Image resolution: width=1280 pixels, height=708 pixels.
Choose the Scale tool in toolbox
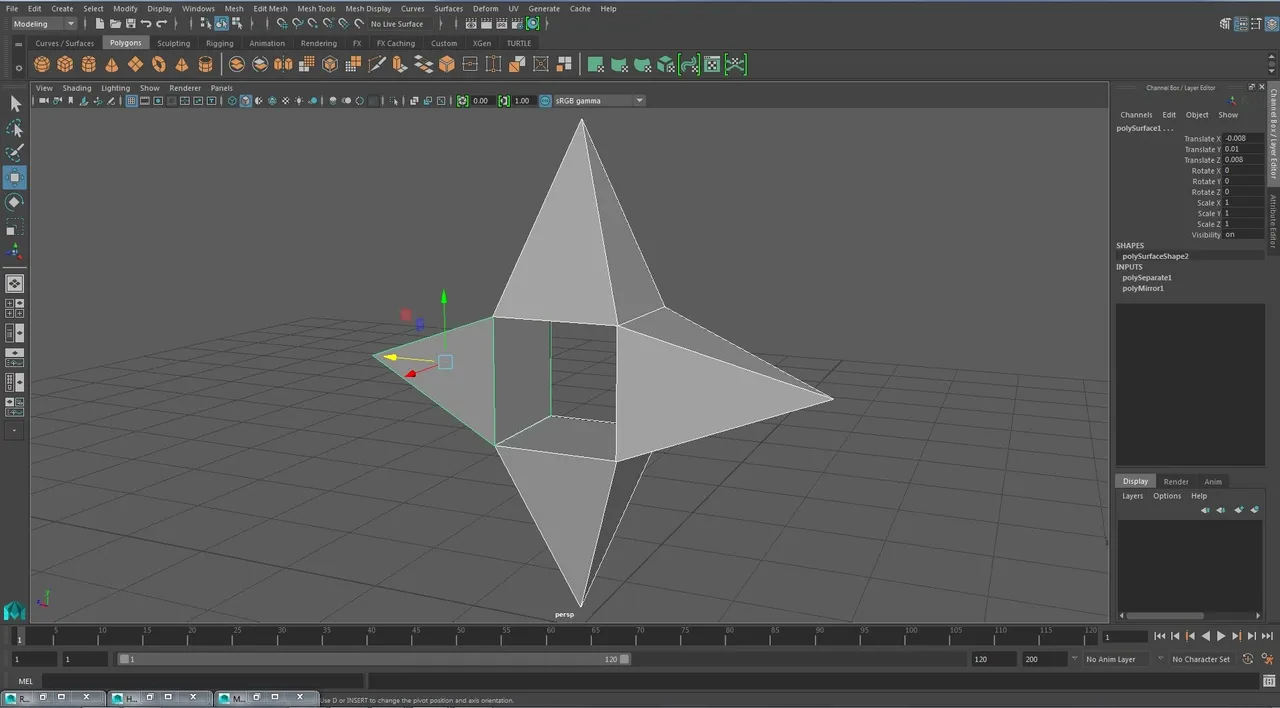pyautogui.click(x=15, y=227)
